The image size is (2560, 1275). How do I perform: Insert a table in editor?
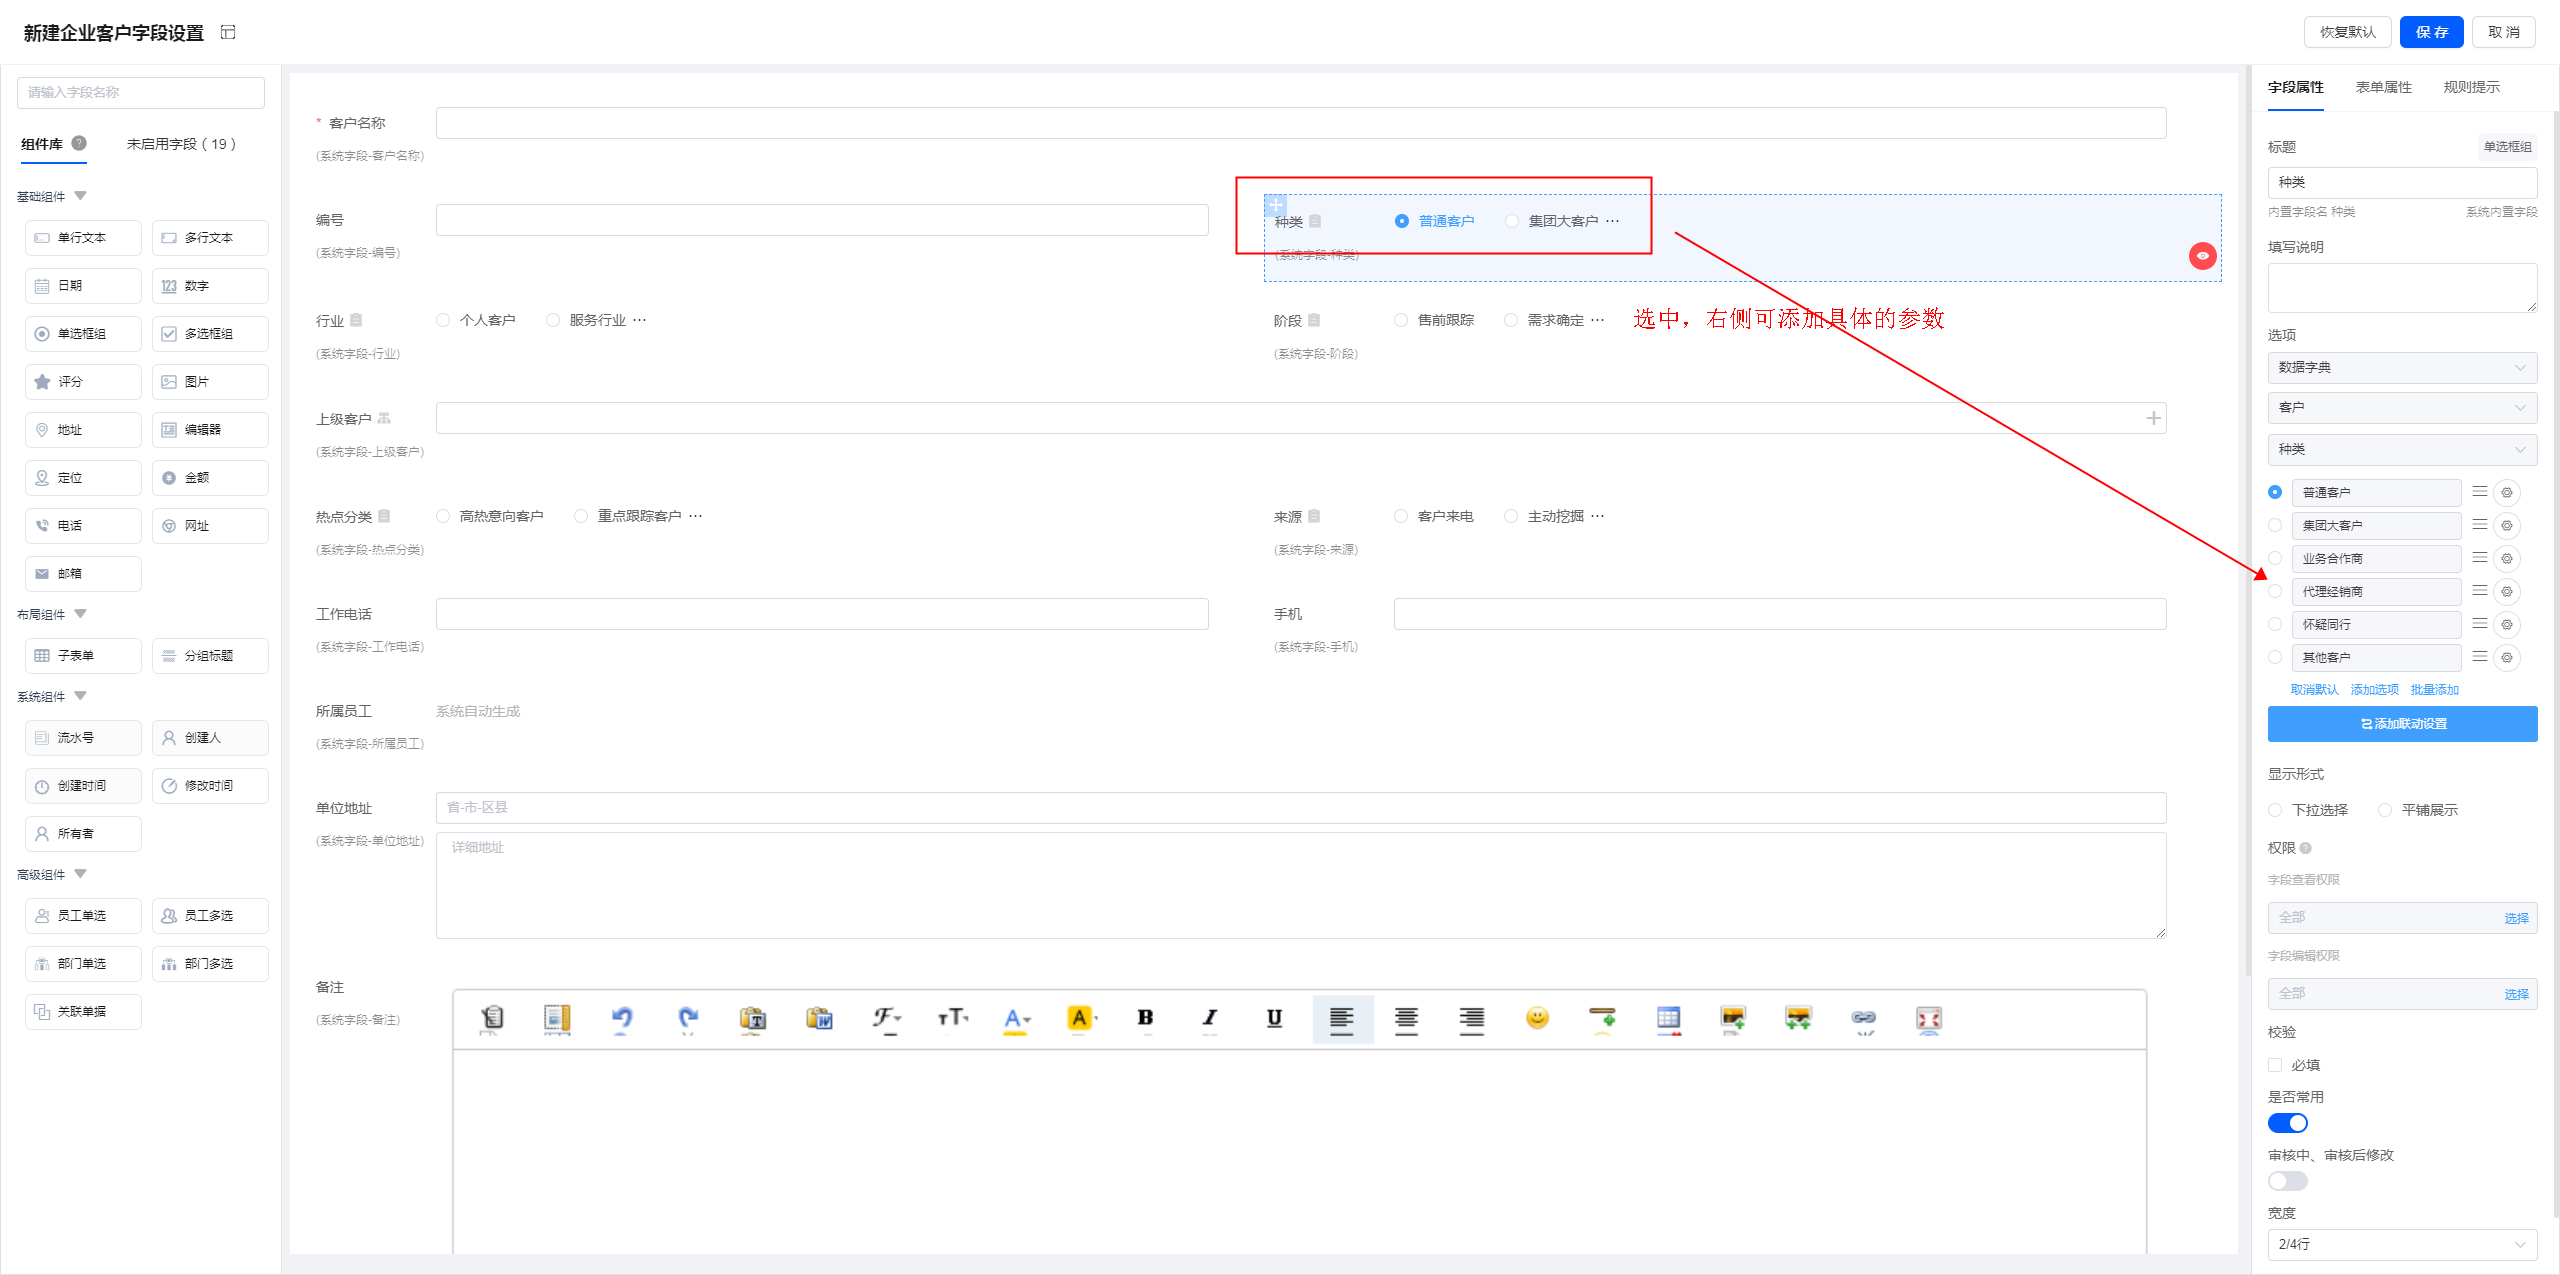pyautogui.click(x=1668, y=1018)
